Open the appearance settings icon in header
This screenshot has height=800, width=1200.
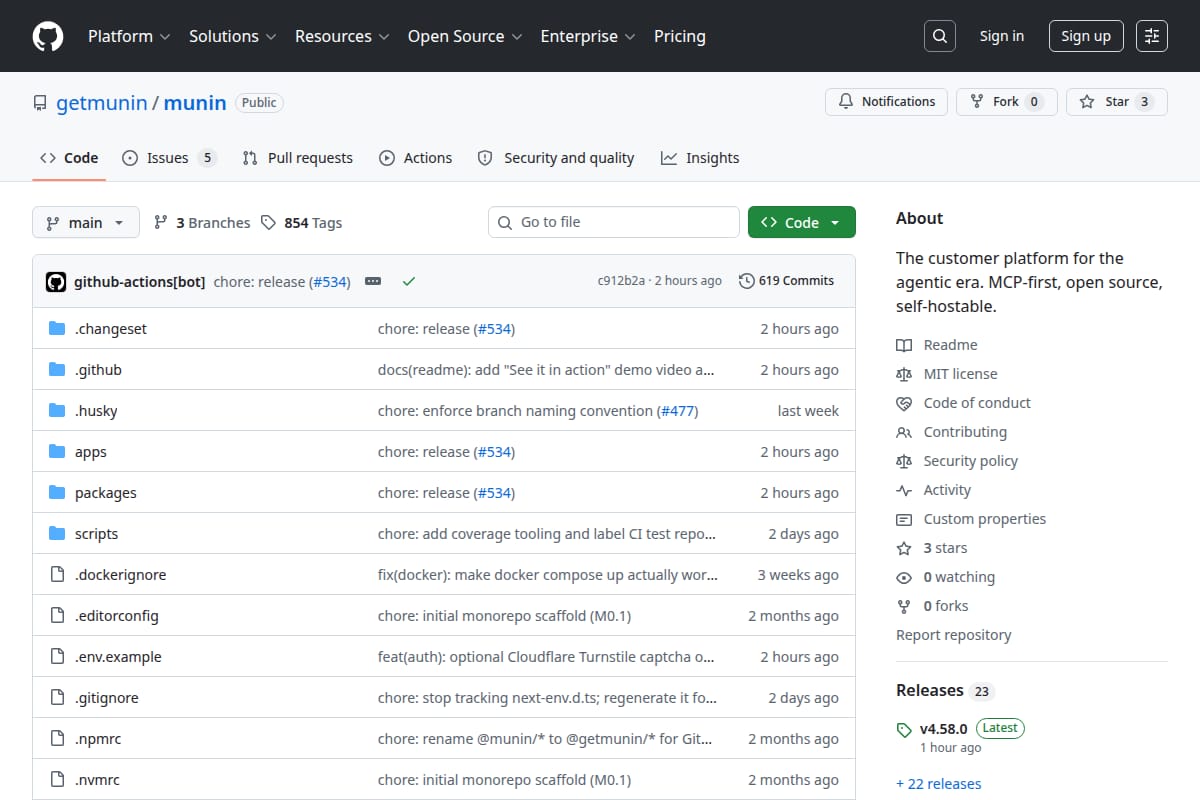click(x=1152, y=36)
